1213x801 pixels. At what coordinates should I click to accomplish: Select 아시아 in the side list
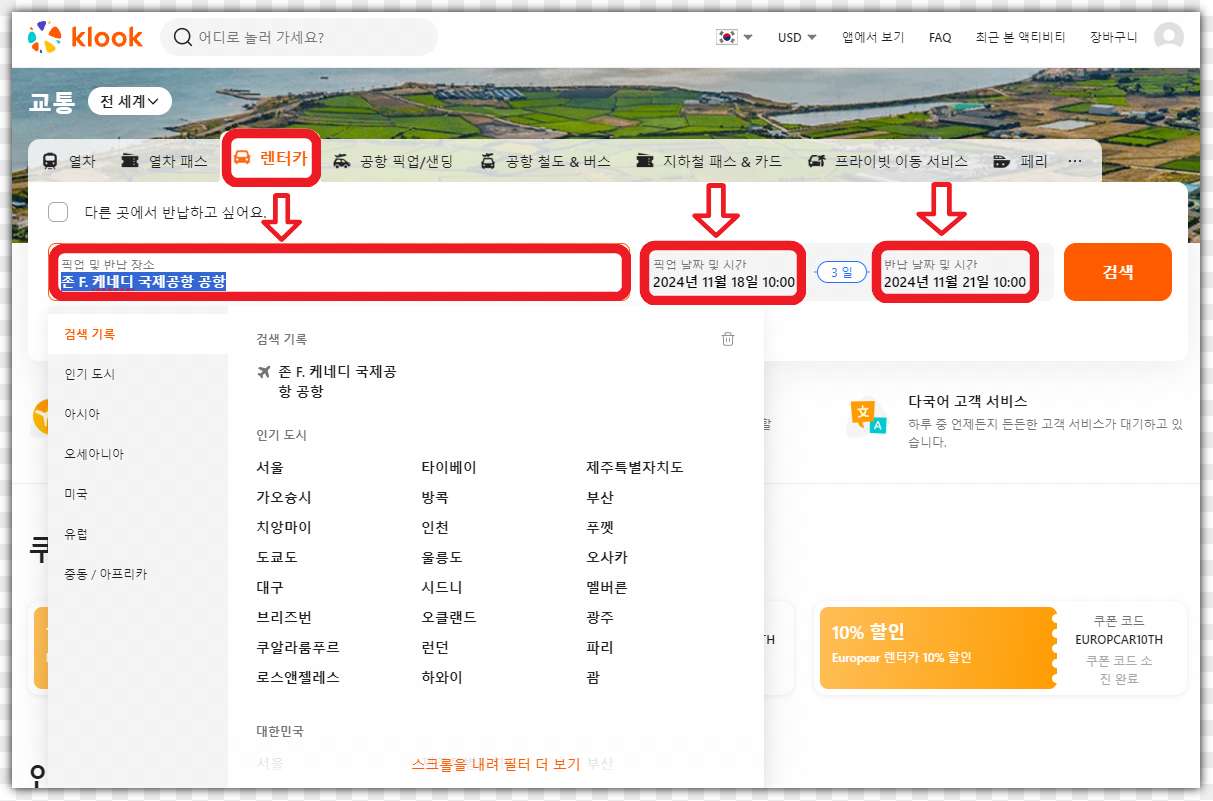tap(138, 414)
